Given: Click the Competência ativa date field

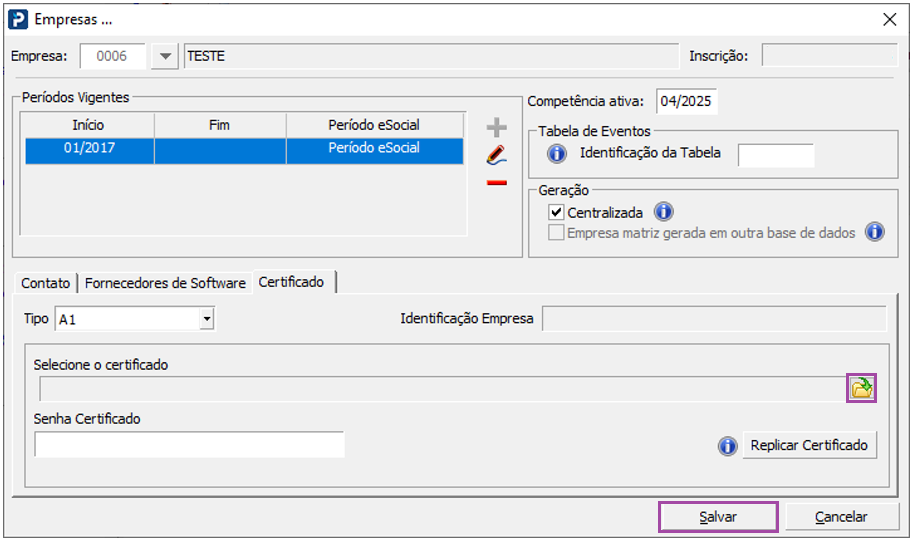Looking at the screenshot, I should (687, 101).
